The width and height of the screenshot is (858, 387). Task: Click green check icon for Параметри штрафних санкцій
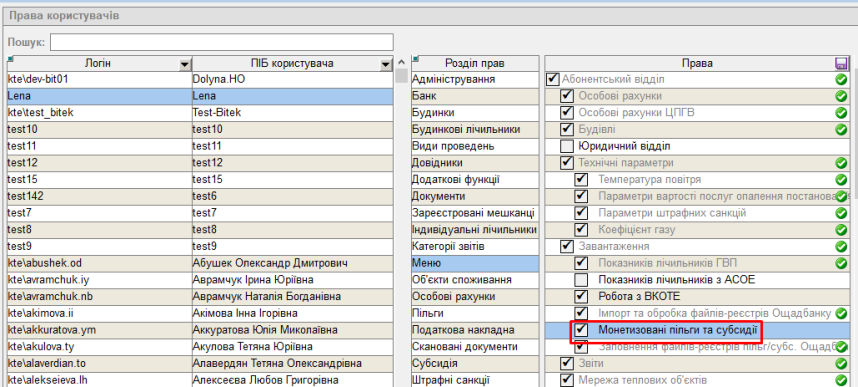[841, 213]
